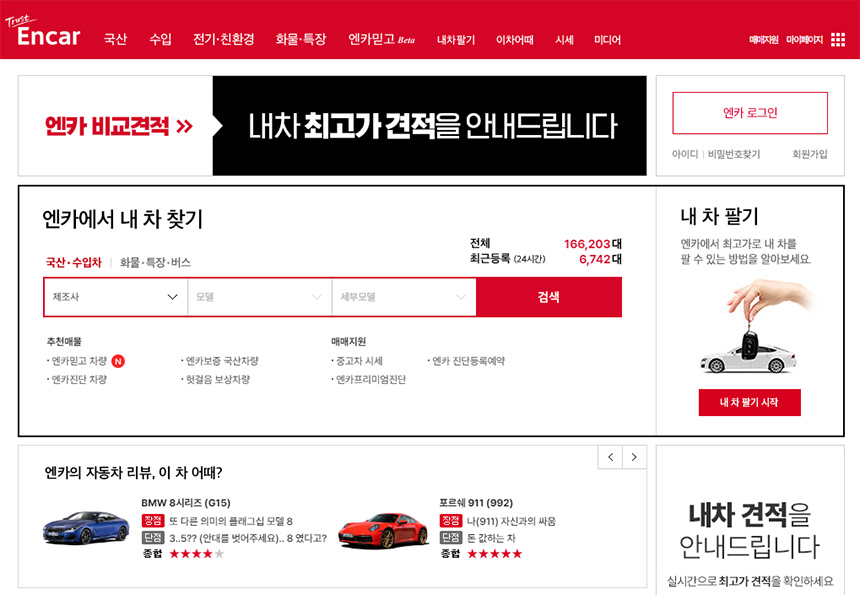
Task: Click the N badge beside 엔카믿고 차량
Action: [118, 361]
